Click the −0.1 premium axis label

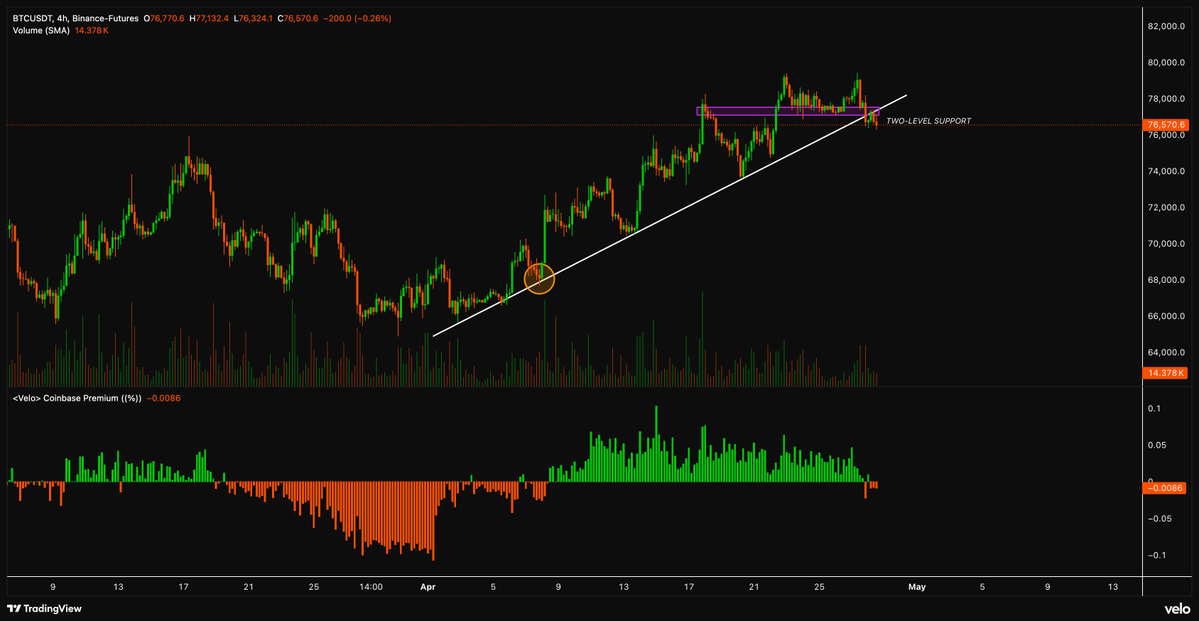point(1158,555)
